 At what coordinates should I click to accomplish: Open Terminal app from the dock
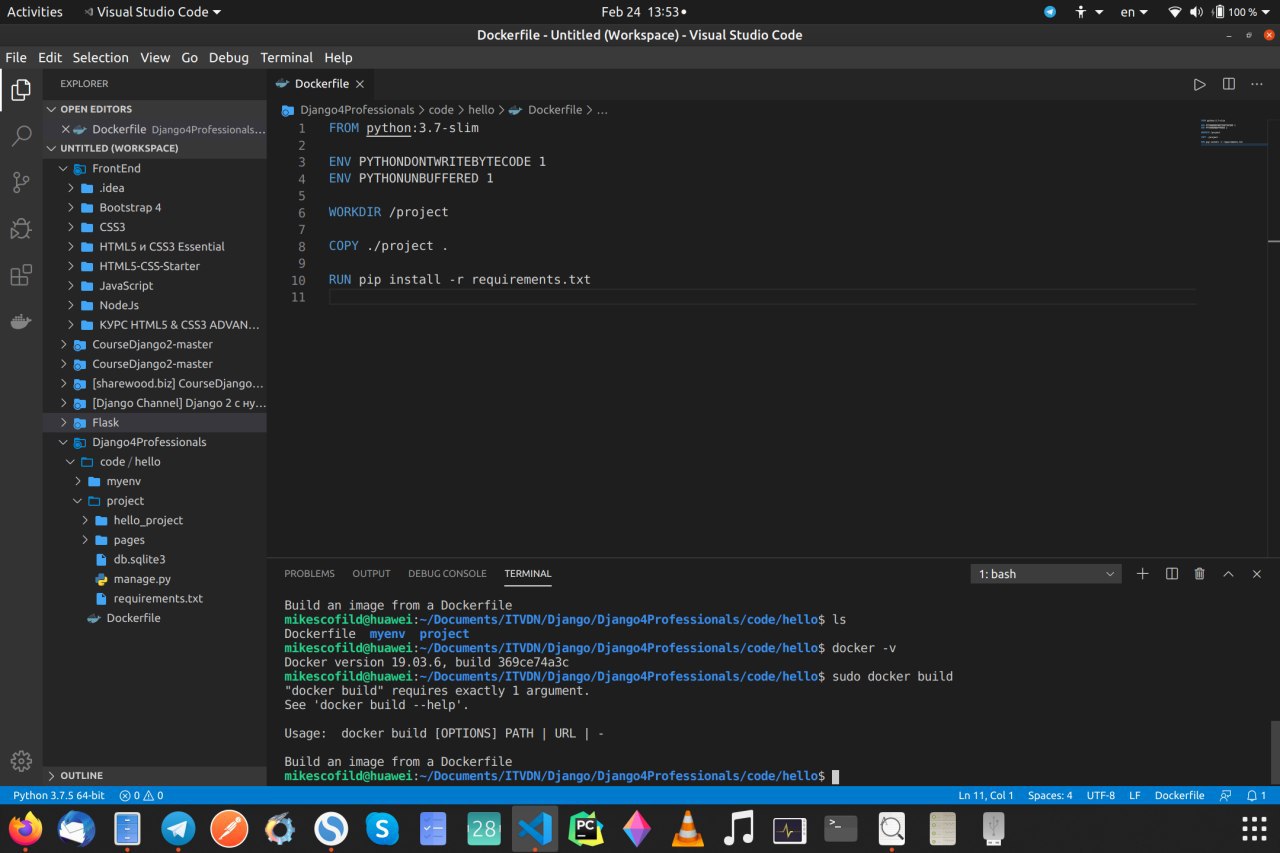tap(840, 828)
